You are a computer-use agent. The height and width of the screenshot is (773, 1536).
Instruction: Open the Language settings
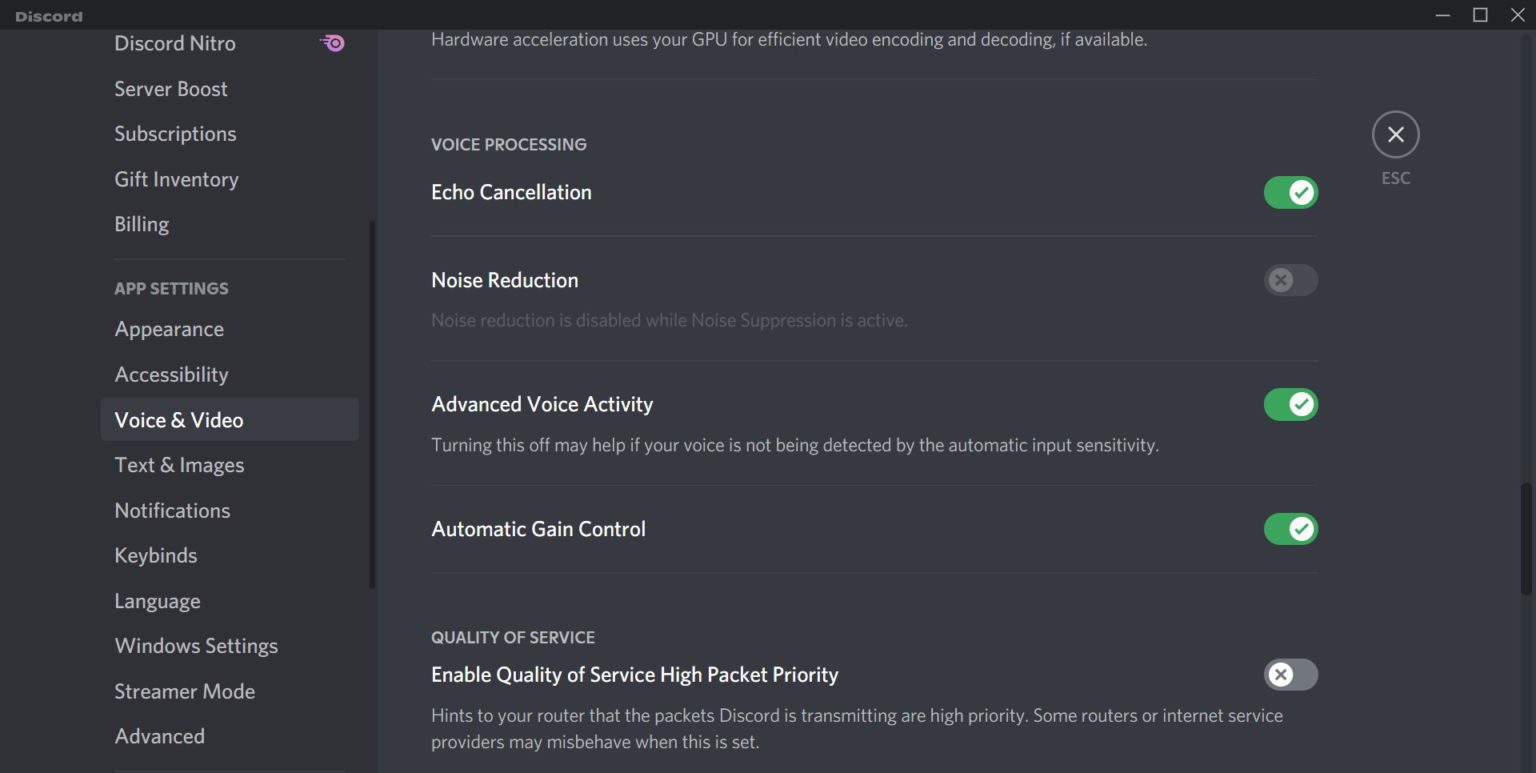(x=157, y=600)
